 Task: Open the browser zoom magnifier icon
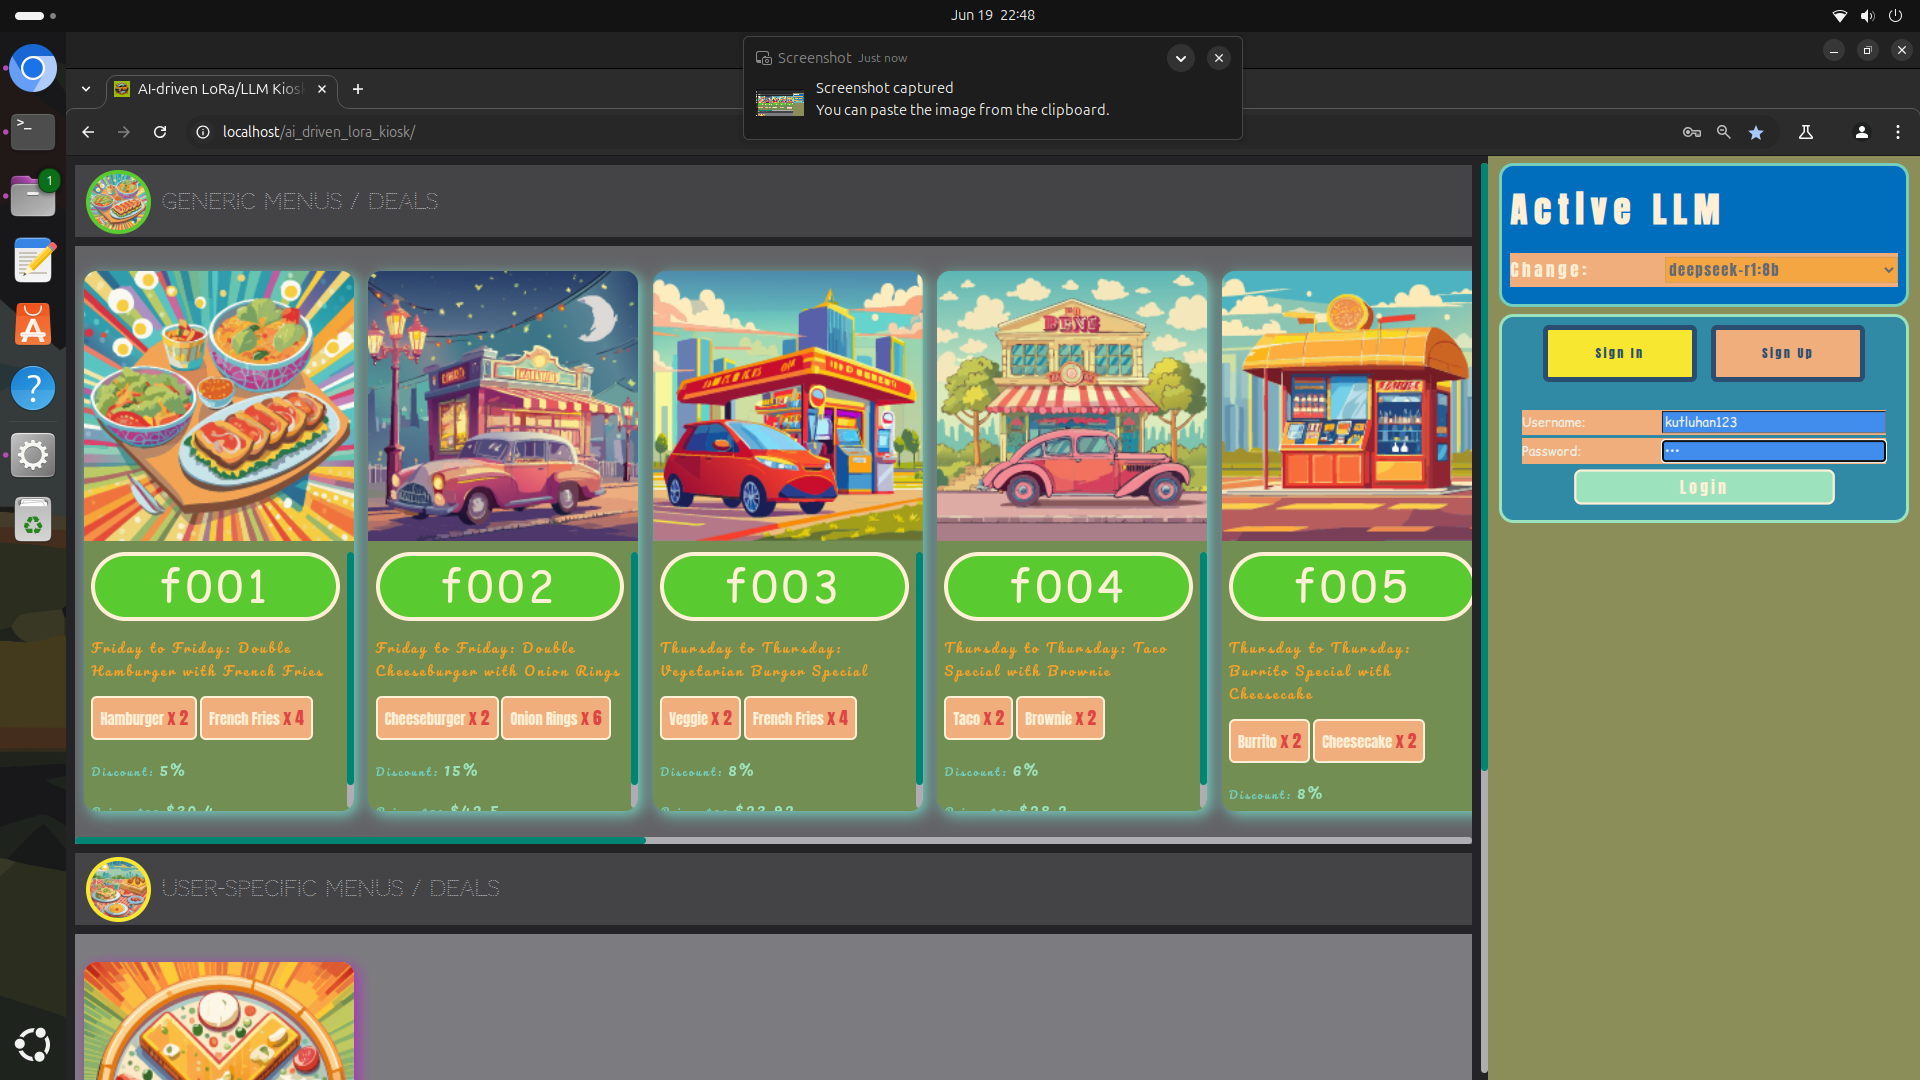coord(1724,132)
